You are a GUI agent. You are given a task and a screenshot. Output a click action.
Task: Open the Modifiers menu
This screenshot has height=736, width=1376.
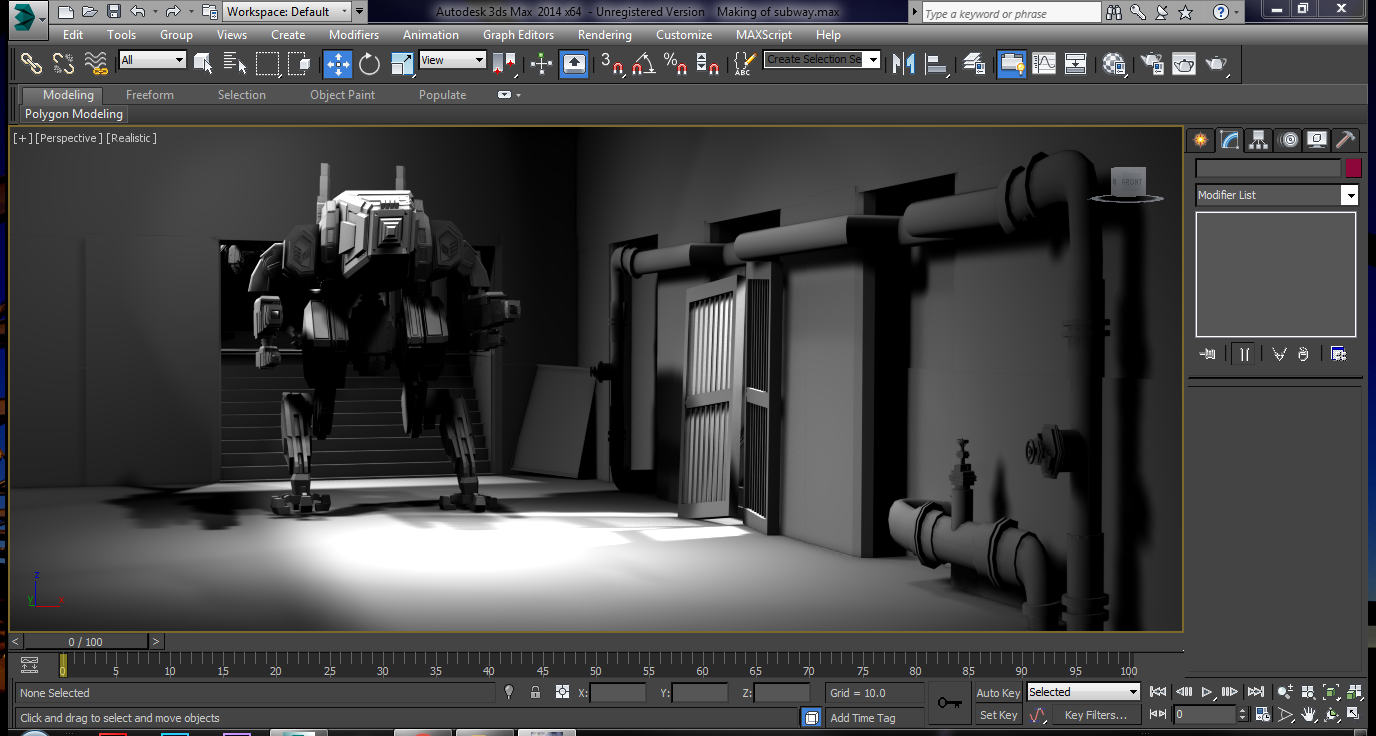pyautogui.click(x=354, y=34)
